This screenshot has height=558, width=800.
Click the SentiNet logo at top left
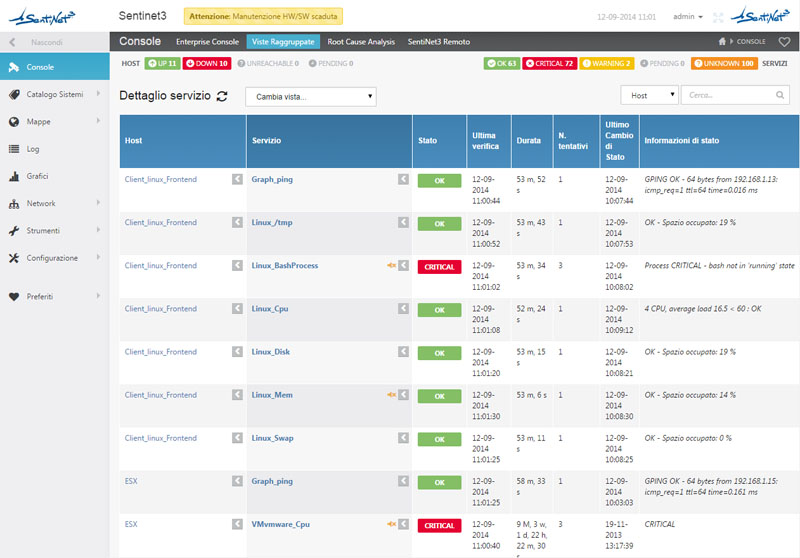[x=42, y=17]
